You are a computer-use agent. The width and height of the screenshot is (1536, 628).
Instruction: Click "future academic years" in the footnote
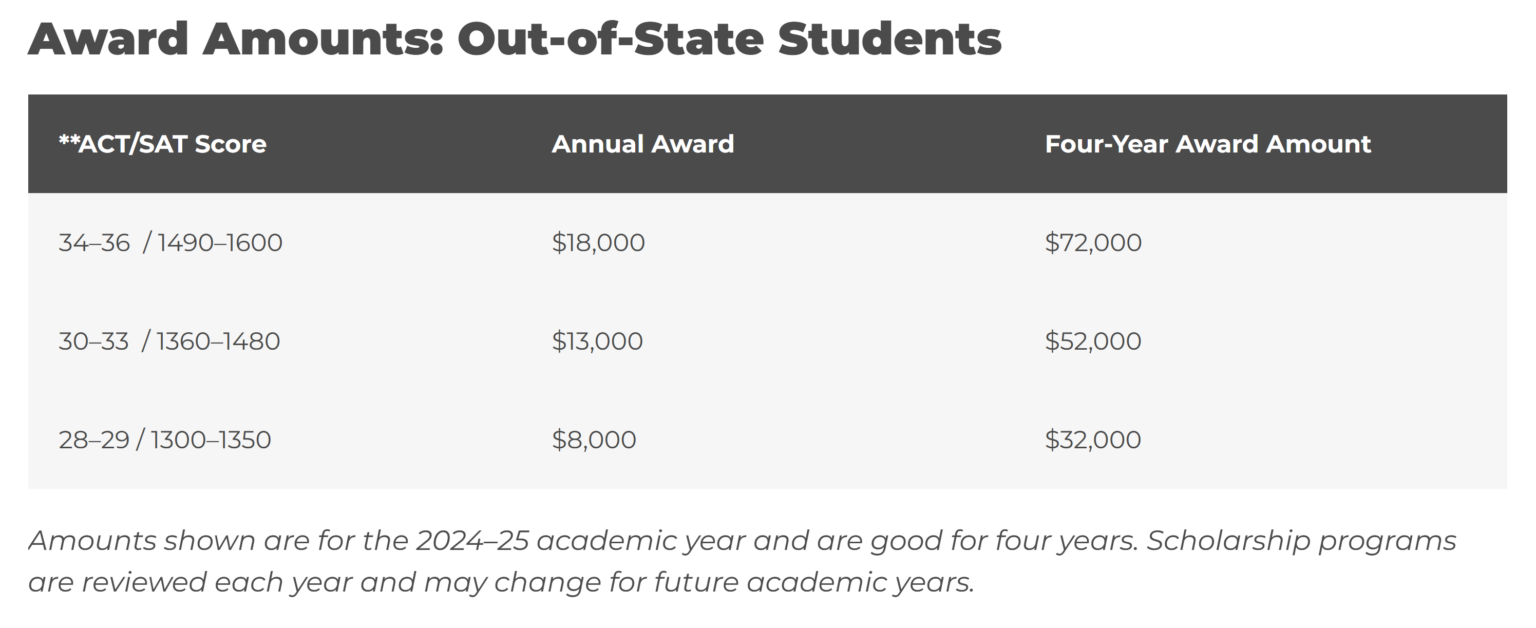click(x=859, y=583)
